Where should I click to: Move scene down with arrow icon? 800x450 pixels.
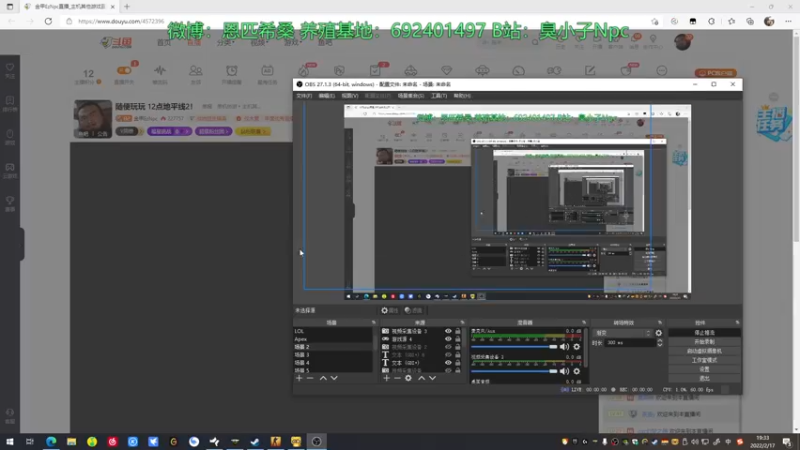click(334, 378)
